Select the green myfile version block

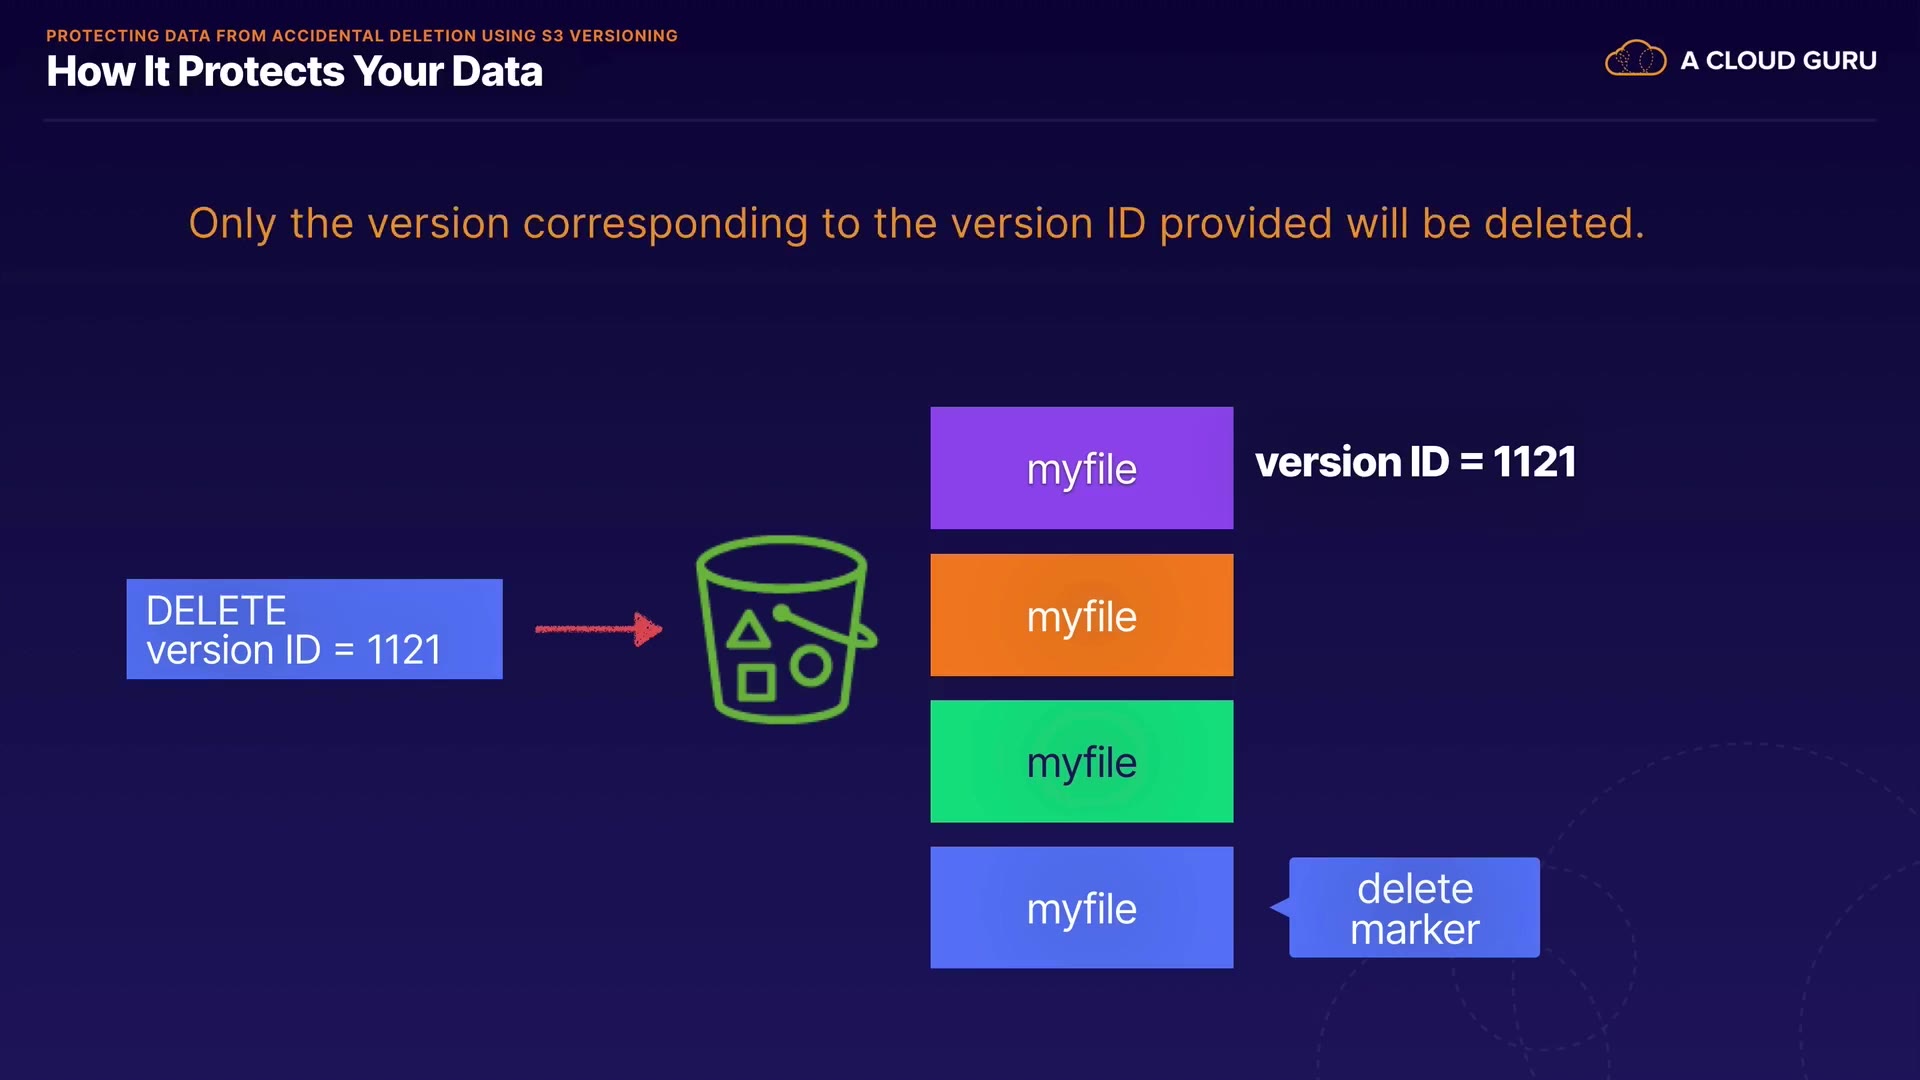[1081, 762]
